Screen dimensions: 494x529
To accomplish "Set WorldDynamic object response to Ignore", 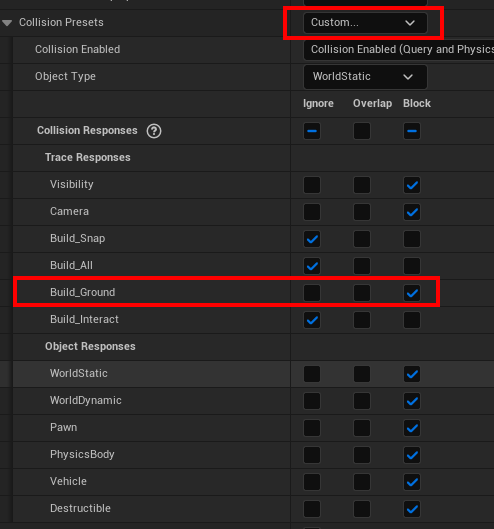I will [312, 401].
